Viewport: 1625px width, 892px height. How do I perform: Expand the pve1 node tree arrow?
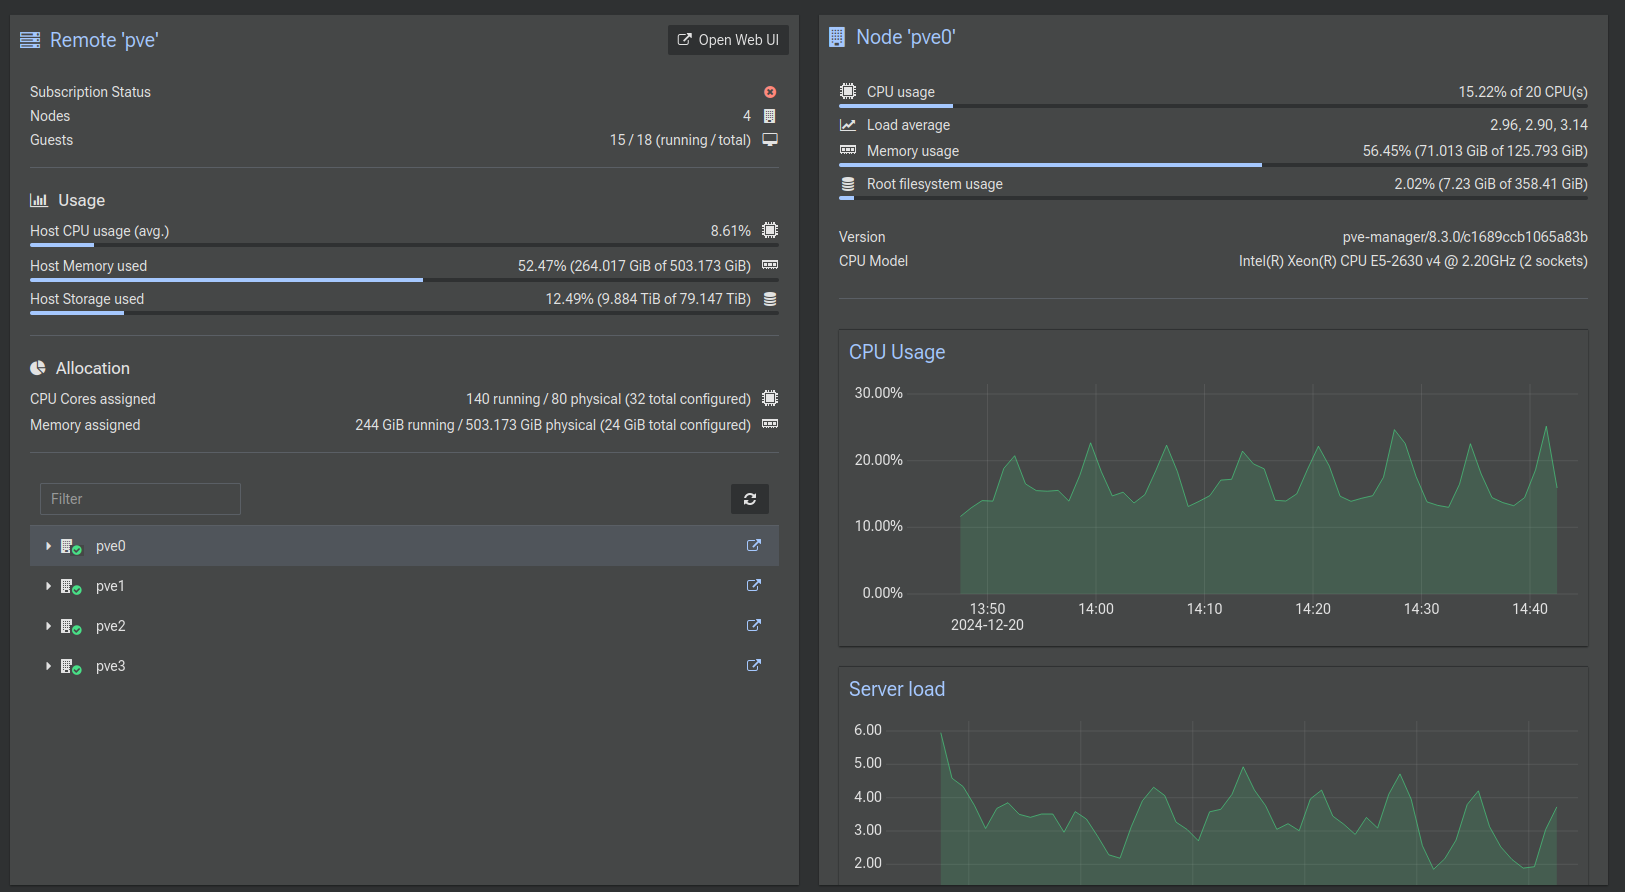pos(48,586)
